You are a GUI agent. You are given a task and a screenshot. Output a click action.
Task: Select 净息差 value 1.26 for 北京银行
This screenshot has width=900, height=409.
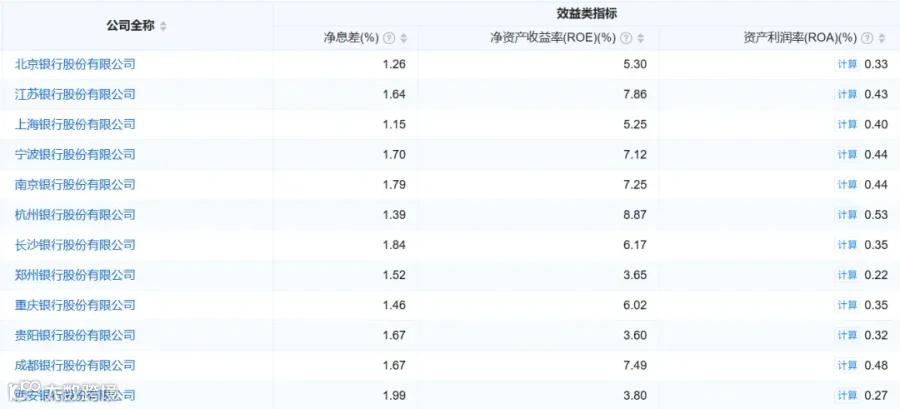[394, 64]
